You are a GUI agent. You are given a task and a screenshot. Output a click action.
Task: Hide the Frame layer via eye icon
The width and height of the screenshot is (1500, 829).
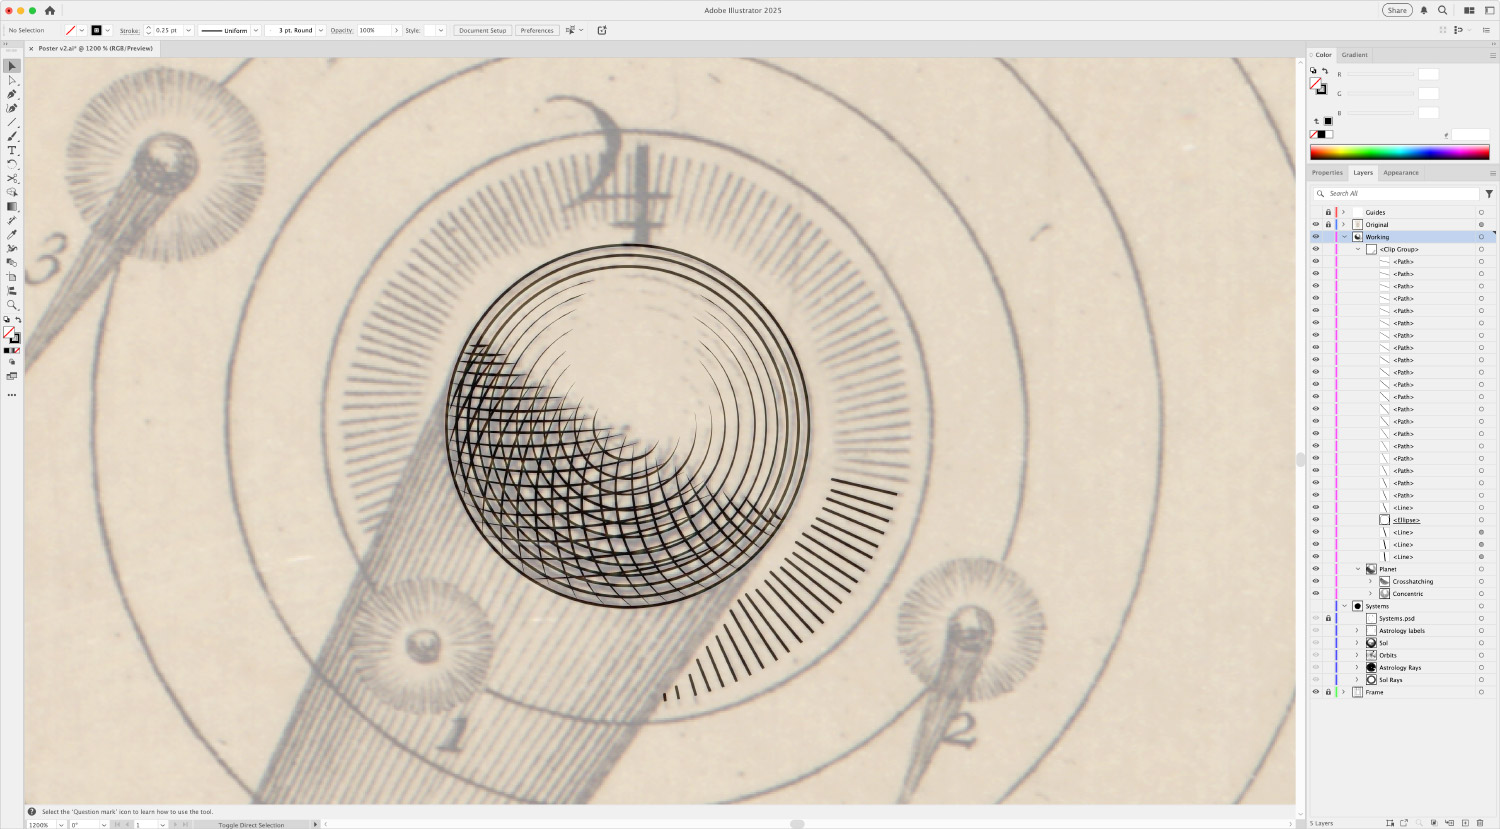[x=1316, y=692]
